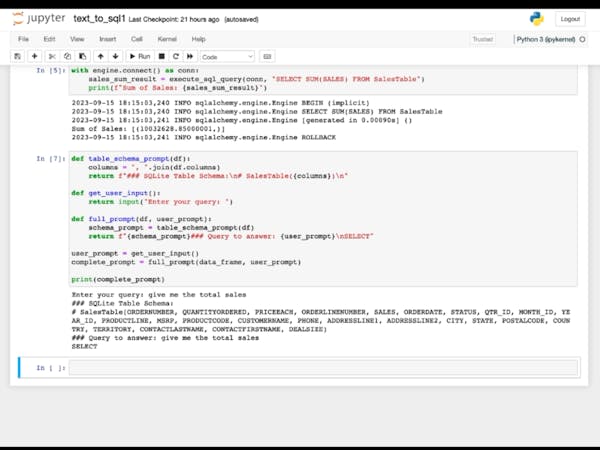600x450 pixels.
Task: Open the Cell menu
Action: (x=137, y=39)
